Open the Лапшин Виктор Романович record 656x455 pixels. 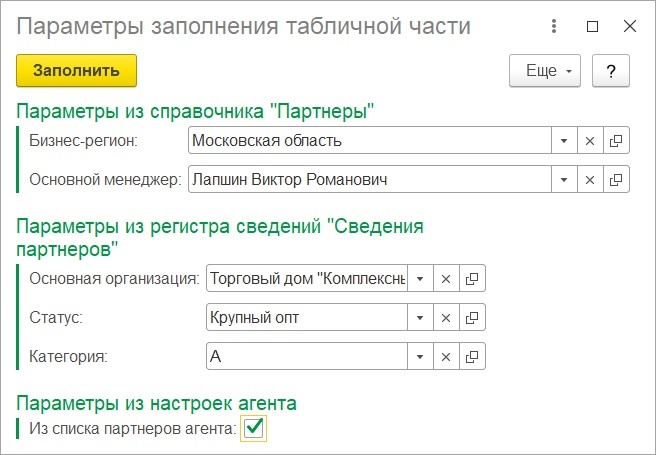(616, 180)
